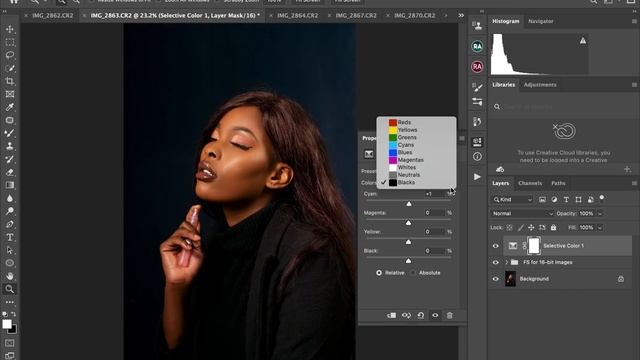This screenshot has width=640, height=360.
Task: Hide the FS for 16-bit Images group
Action: pyautogui.click(x=496, y=262)
